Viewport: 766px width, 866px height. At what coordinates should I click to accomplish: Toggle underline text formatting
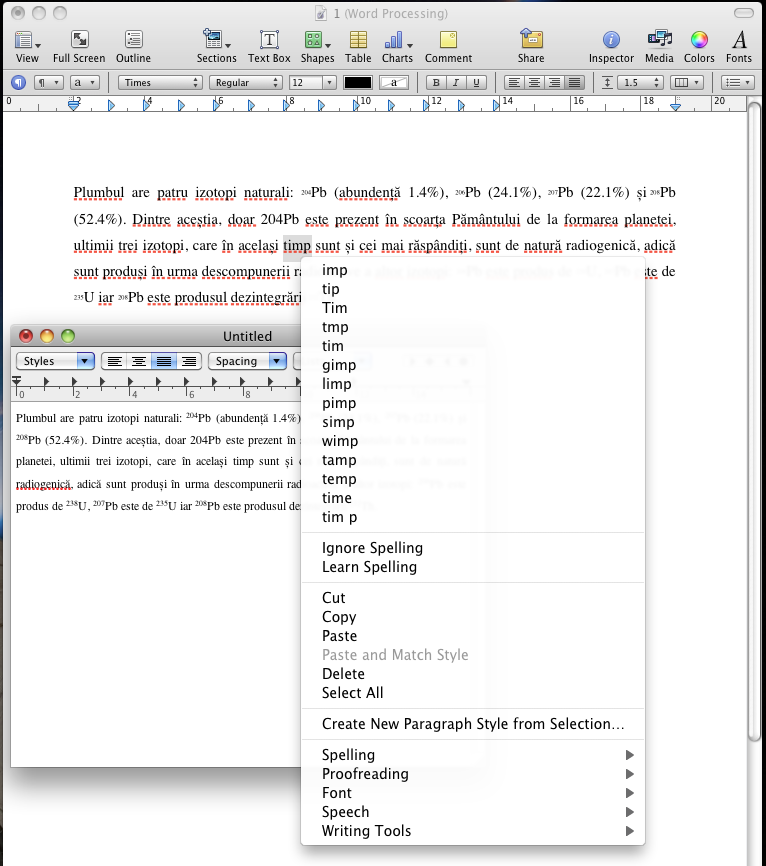[x=476, y=83]
